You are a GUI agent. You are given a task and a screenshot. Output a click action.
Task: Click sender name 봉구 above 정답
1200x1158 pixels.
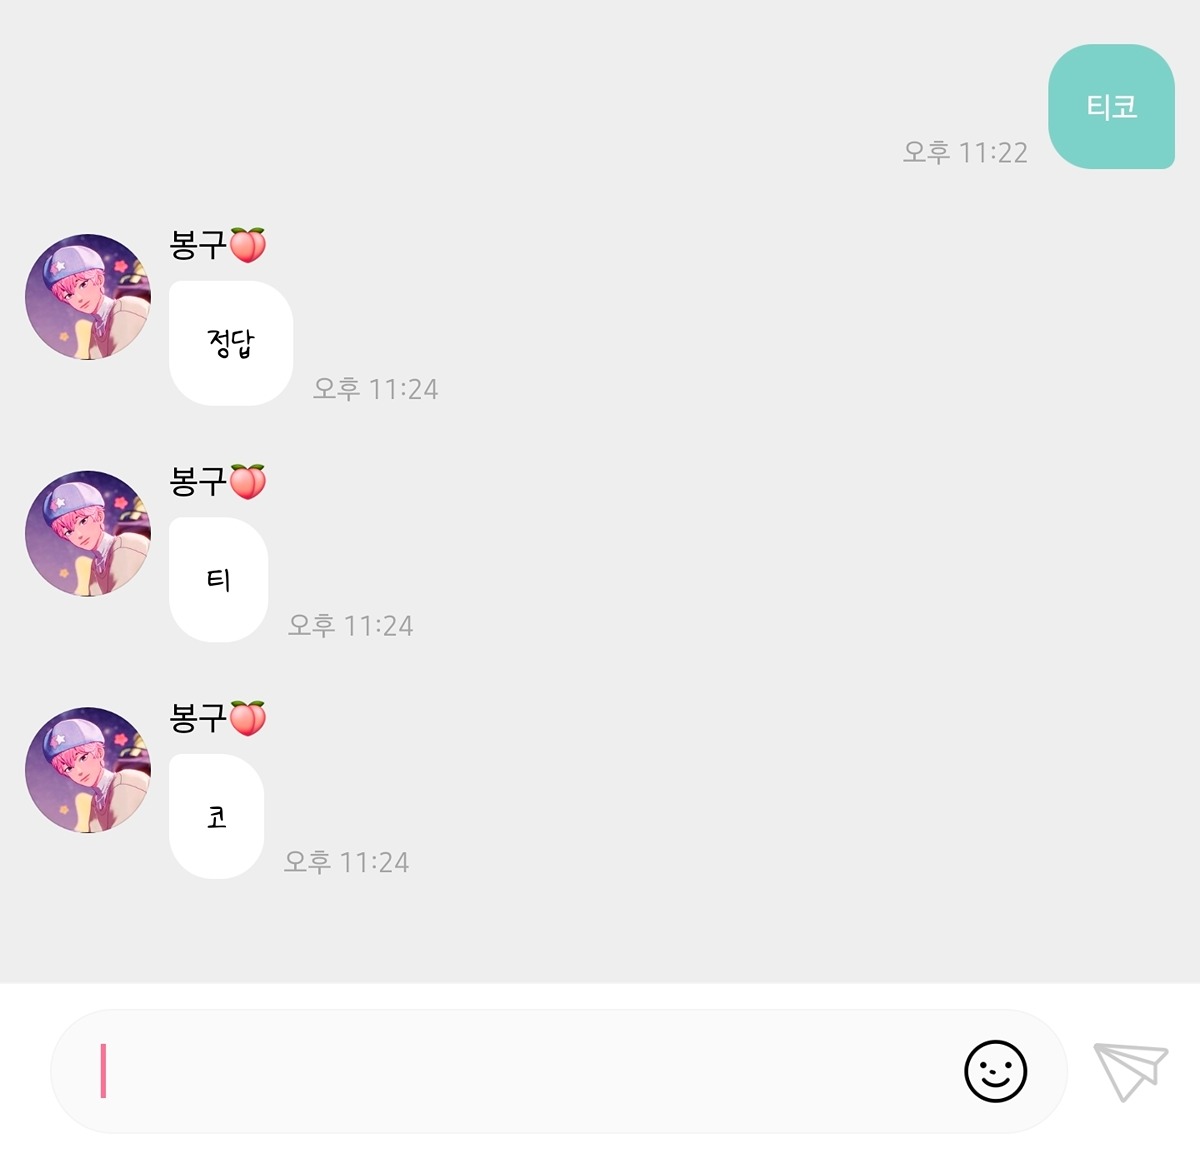[x=198, y=244]
